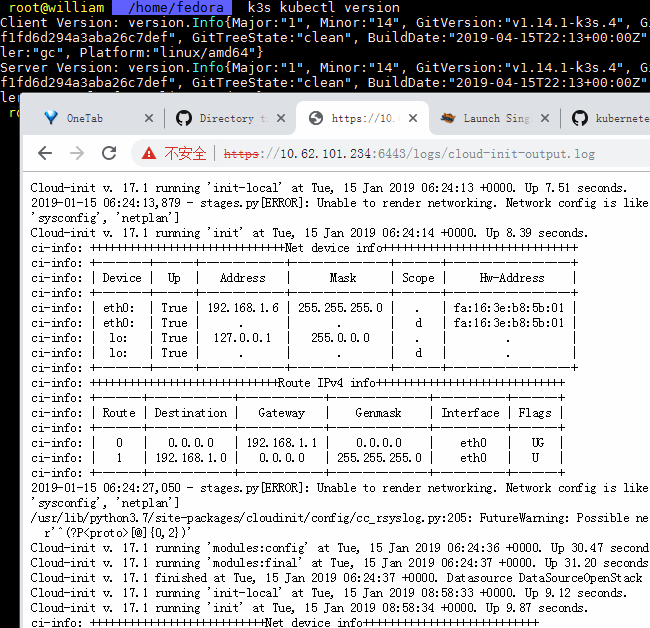Click the terminal path /home/fedora

(x=176, y=7)
